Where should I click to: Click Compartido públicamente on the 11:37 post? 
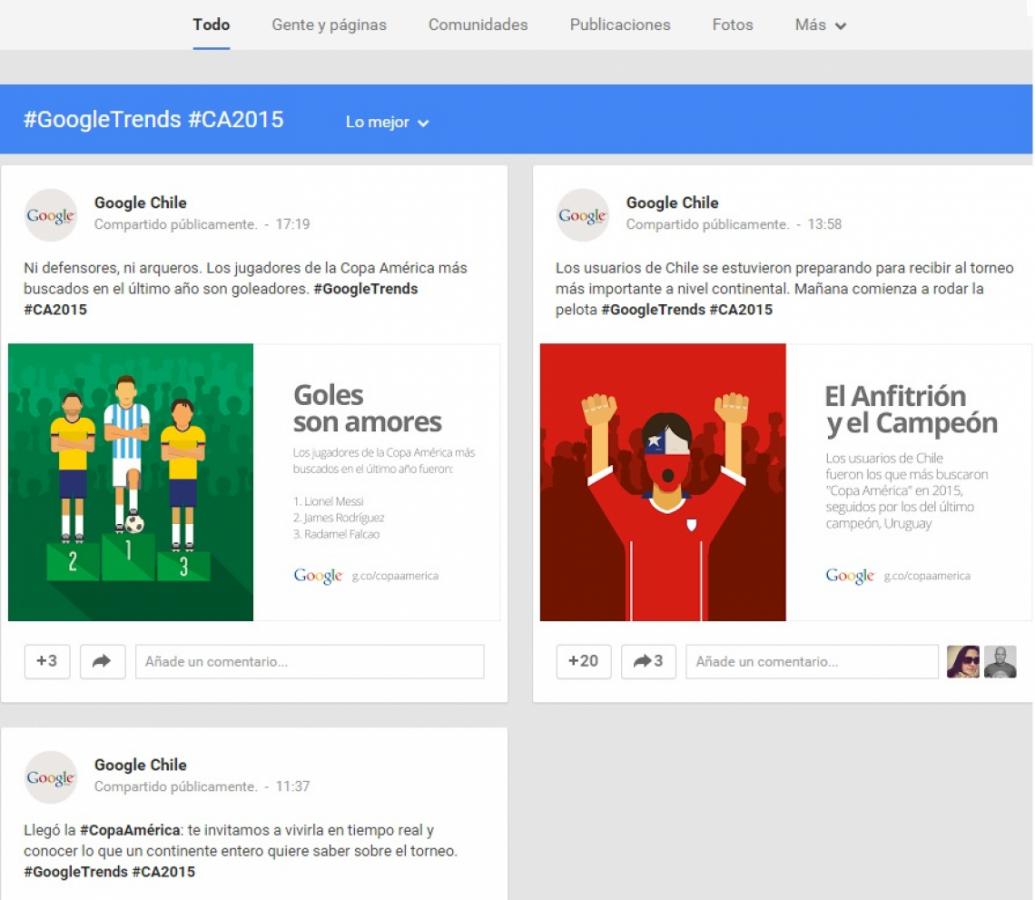click(x=175, y=786)
